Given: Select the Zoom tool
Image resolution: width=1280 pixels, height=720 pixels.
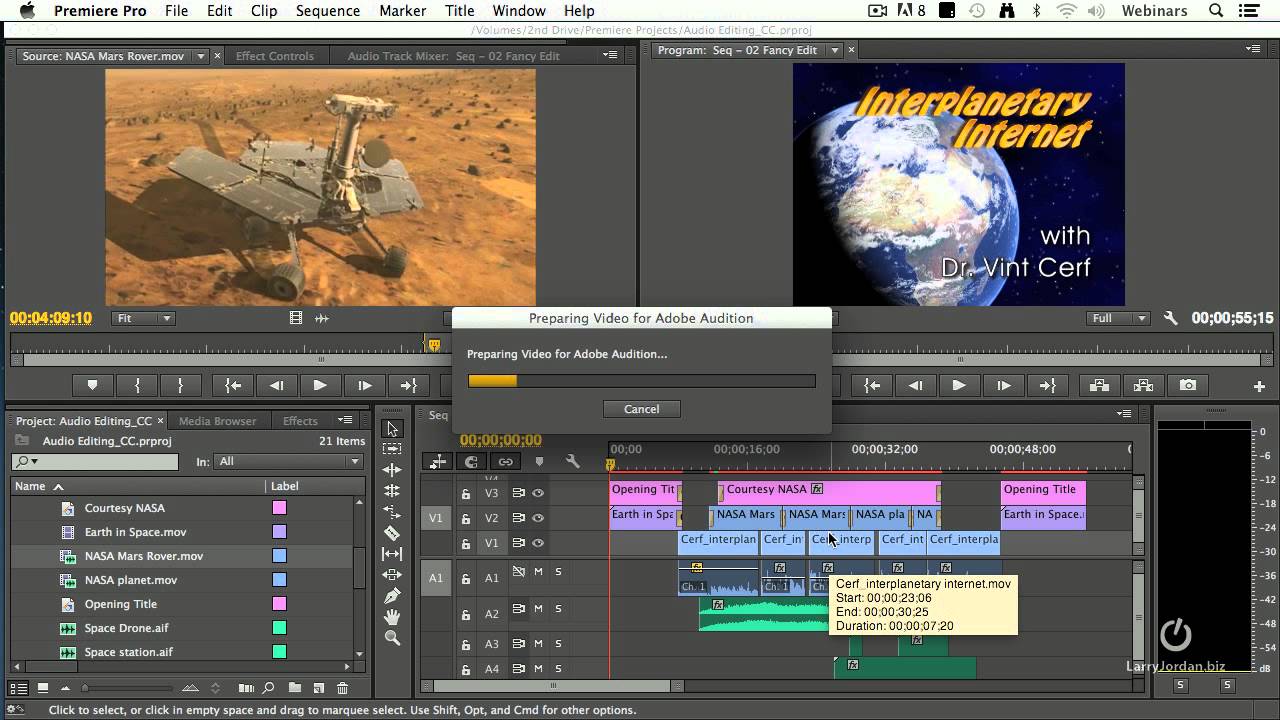Looking at the screenshot, I should (392, 638).
